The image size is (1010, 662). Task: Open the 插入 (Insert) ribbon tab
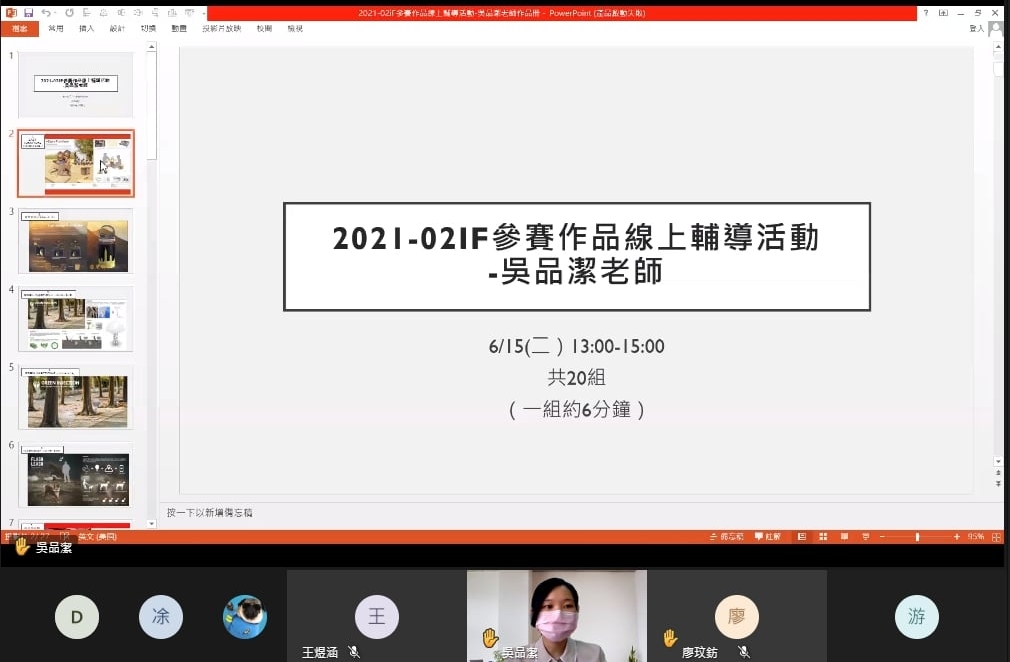point(86,29)
